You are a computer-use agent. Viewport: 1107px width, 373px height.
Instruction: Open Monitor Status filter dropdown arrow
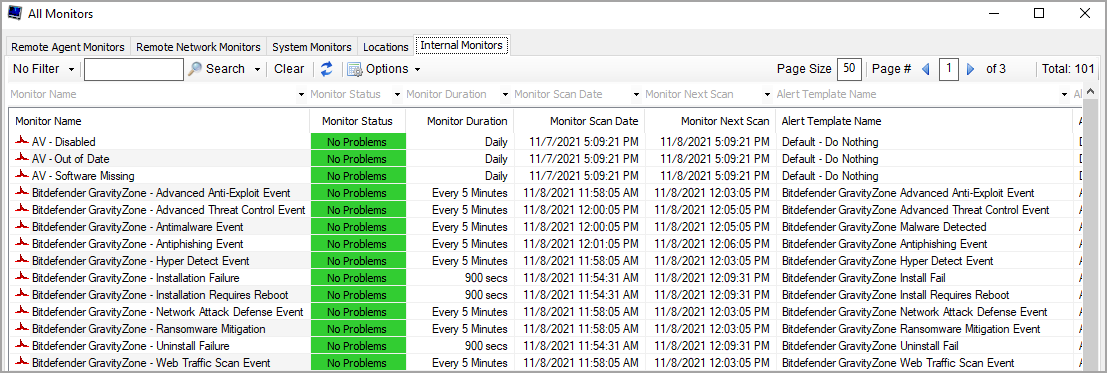(397, 95)
